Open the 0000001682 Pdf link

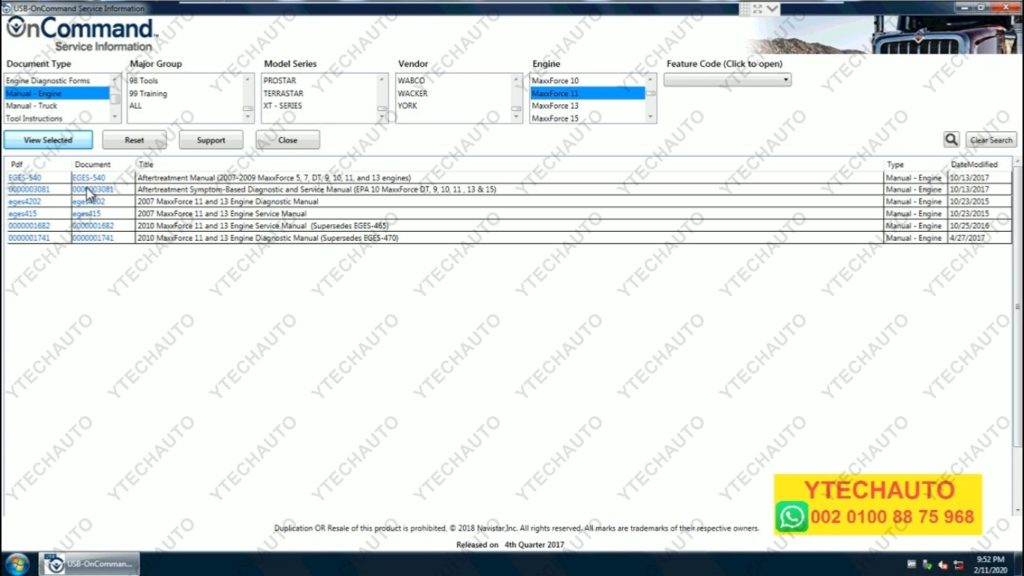(x=29, y=226)
